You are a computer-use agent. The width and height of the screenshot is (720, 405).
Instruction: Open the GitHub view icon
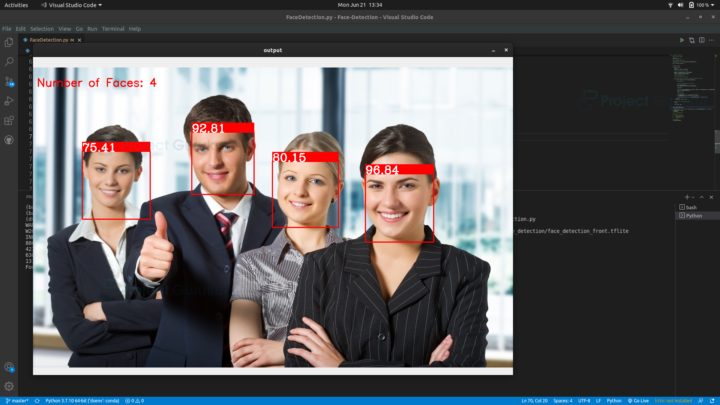coord(9,140)
